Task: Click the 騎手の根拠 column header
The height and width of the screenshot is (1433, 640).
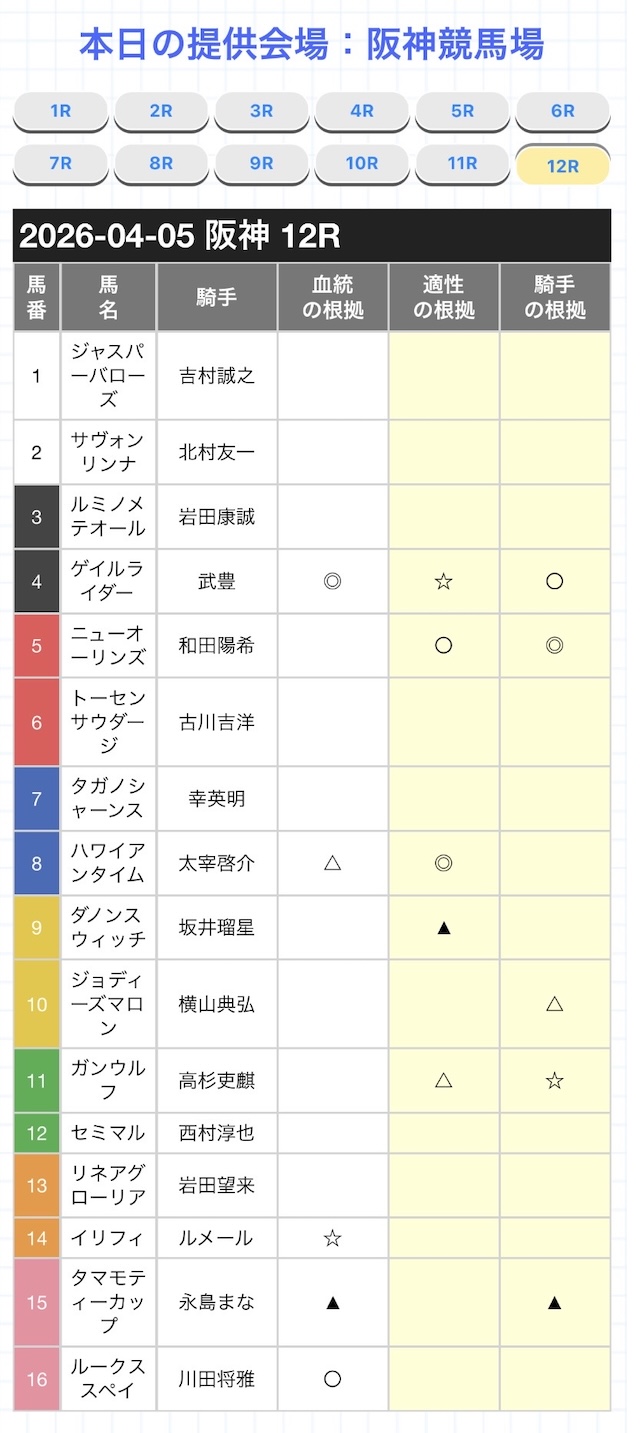Action: [x=555, y=297]
